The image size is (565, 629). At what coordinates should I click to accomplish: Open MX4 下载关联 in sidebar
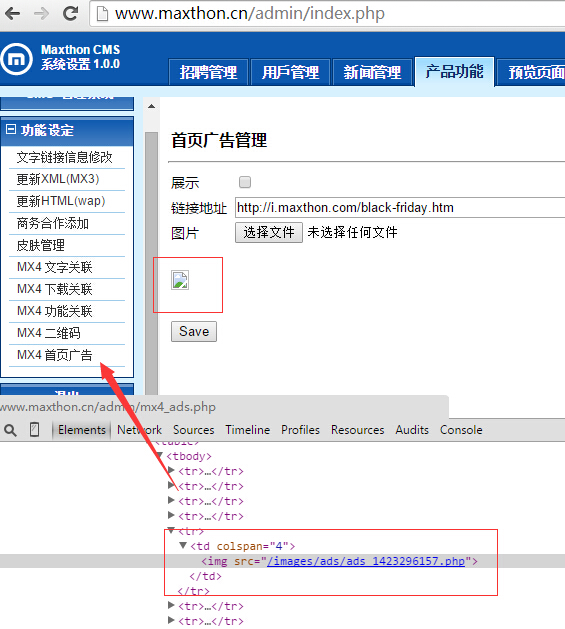pos(55,289)
